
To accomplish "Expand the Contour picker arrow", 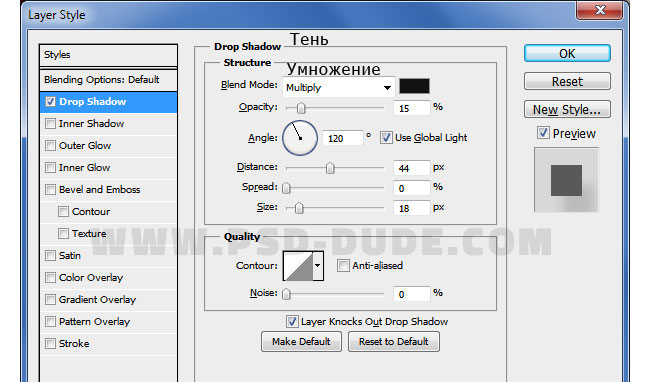I will (x=318, y=266).
